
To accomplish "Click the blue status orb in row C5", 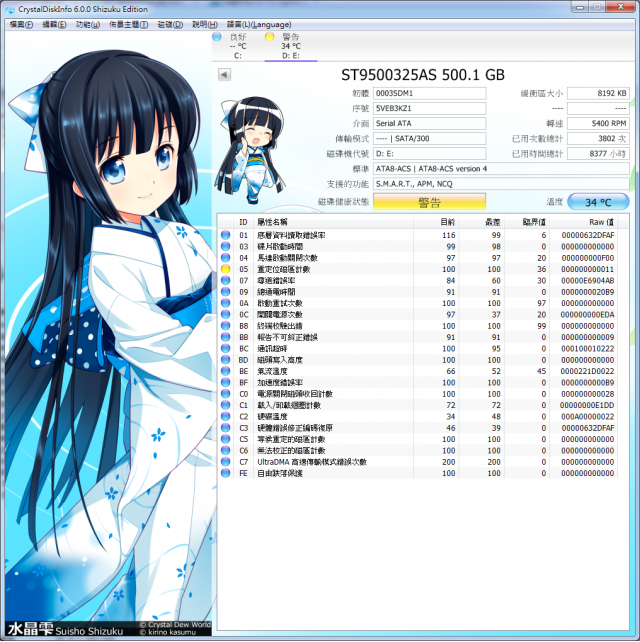I will (x=225, y=439).
